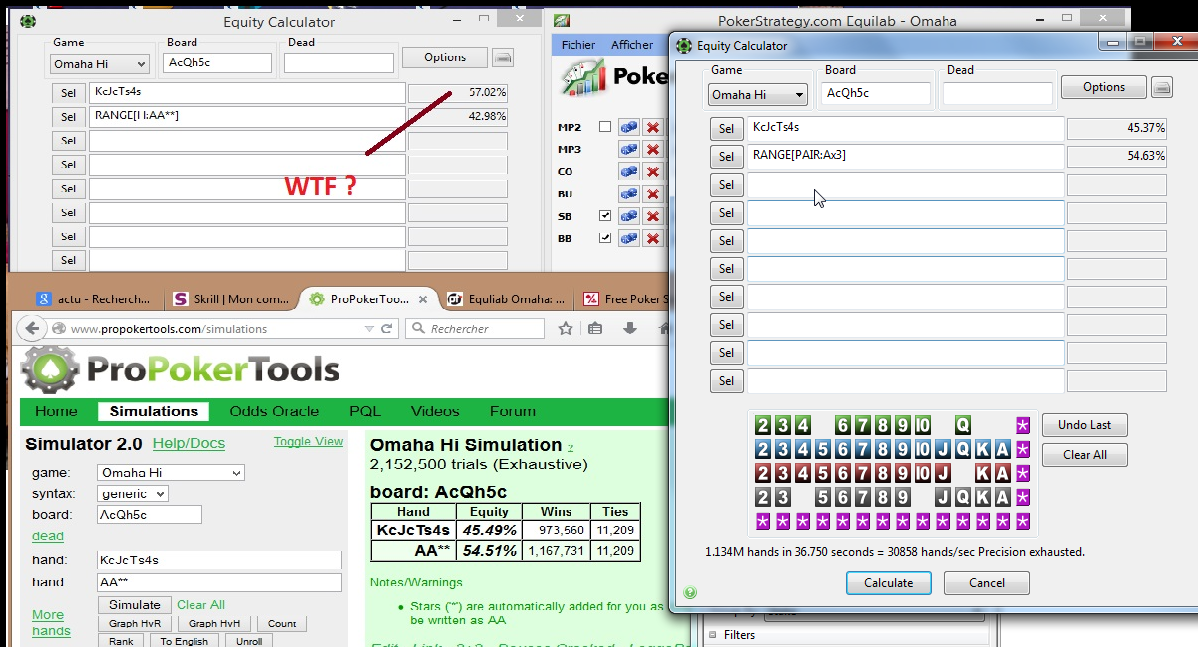Click the Calculate button
1198x647 pixels.
tap(889, 583)
